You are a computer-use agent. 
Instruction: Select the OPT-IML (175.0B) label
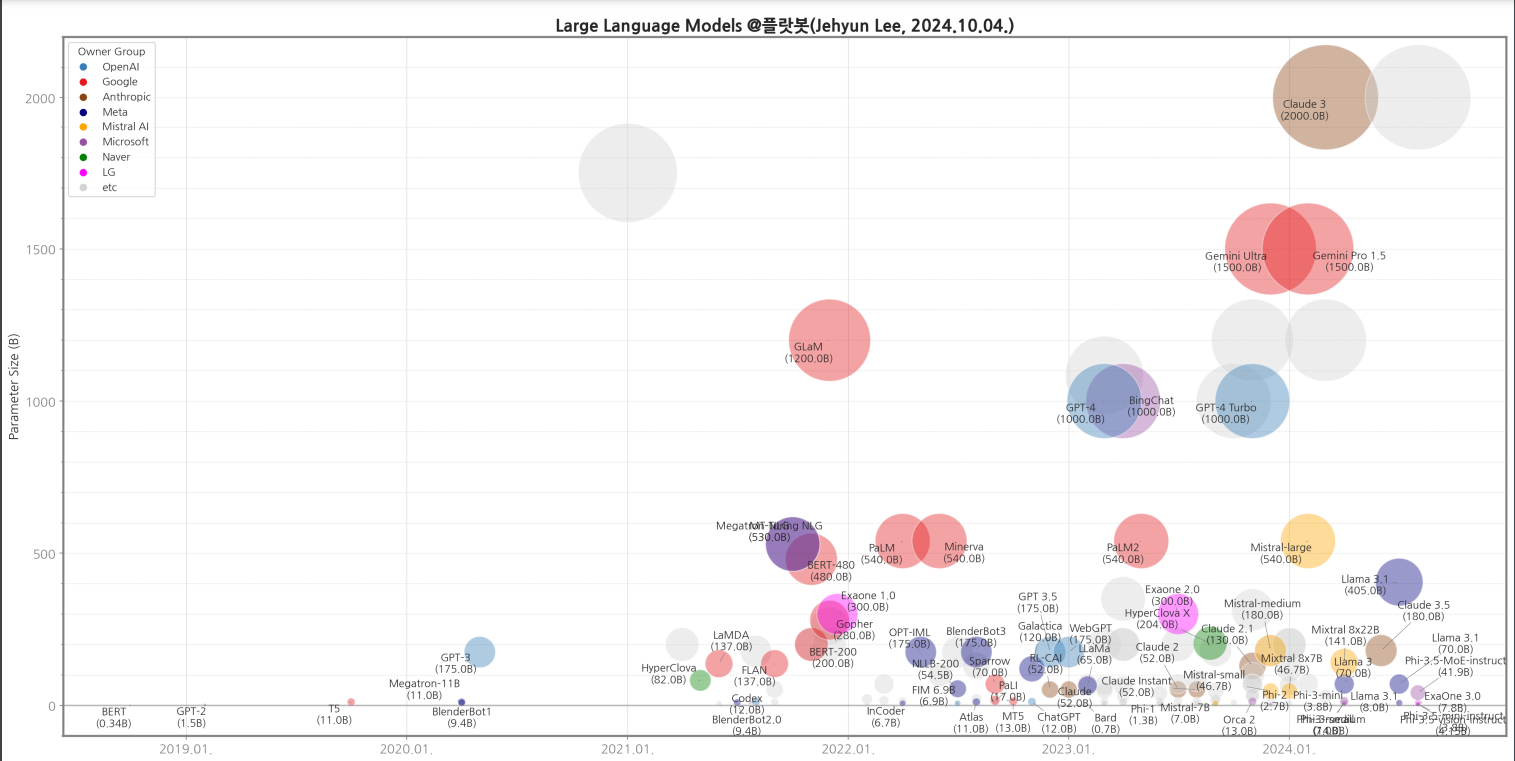click(909, 638)
